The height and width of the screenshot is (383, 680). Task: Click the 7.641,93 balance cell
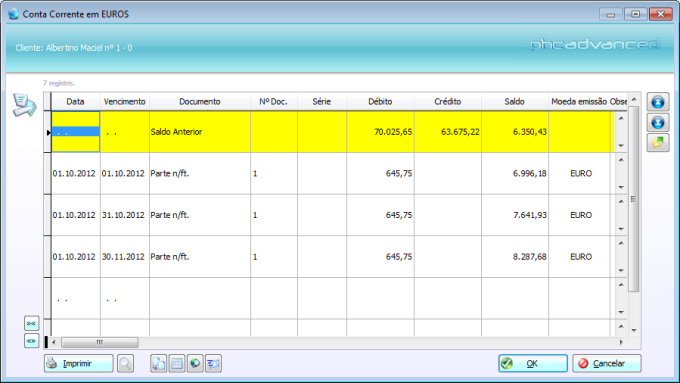coord(515,215)
